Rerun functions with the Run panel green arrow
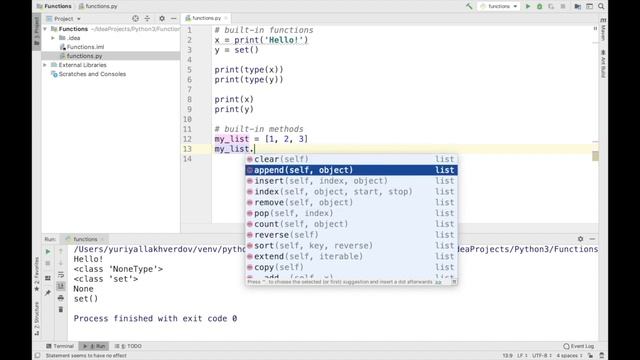Screen dimensions: 640x360 [x=48, y=251]
